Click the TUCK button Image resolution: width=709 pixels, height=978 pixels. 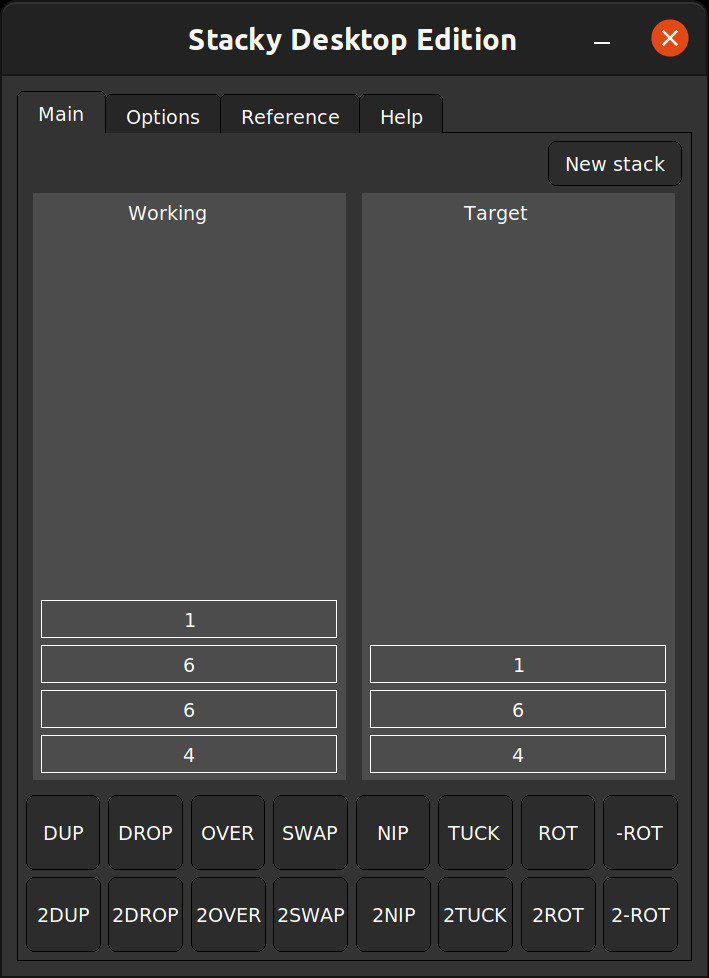[x=474, y=832]
